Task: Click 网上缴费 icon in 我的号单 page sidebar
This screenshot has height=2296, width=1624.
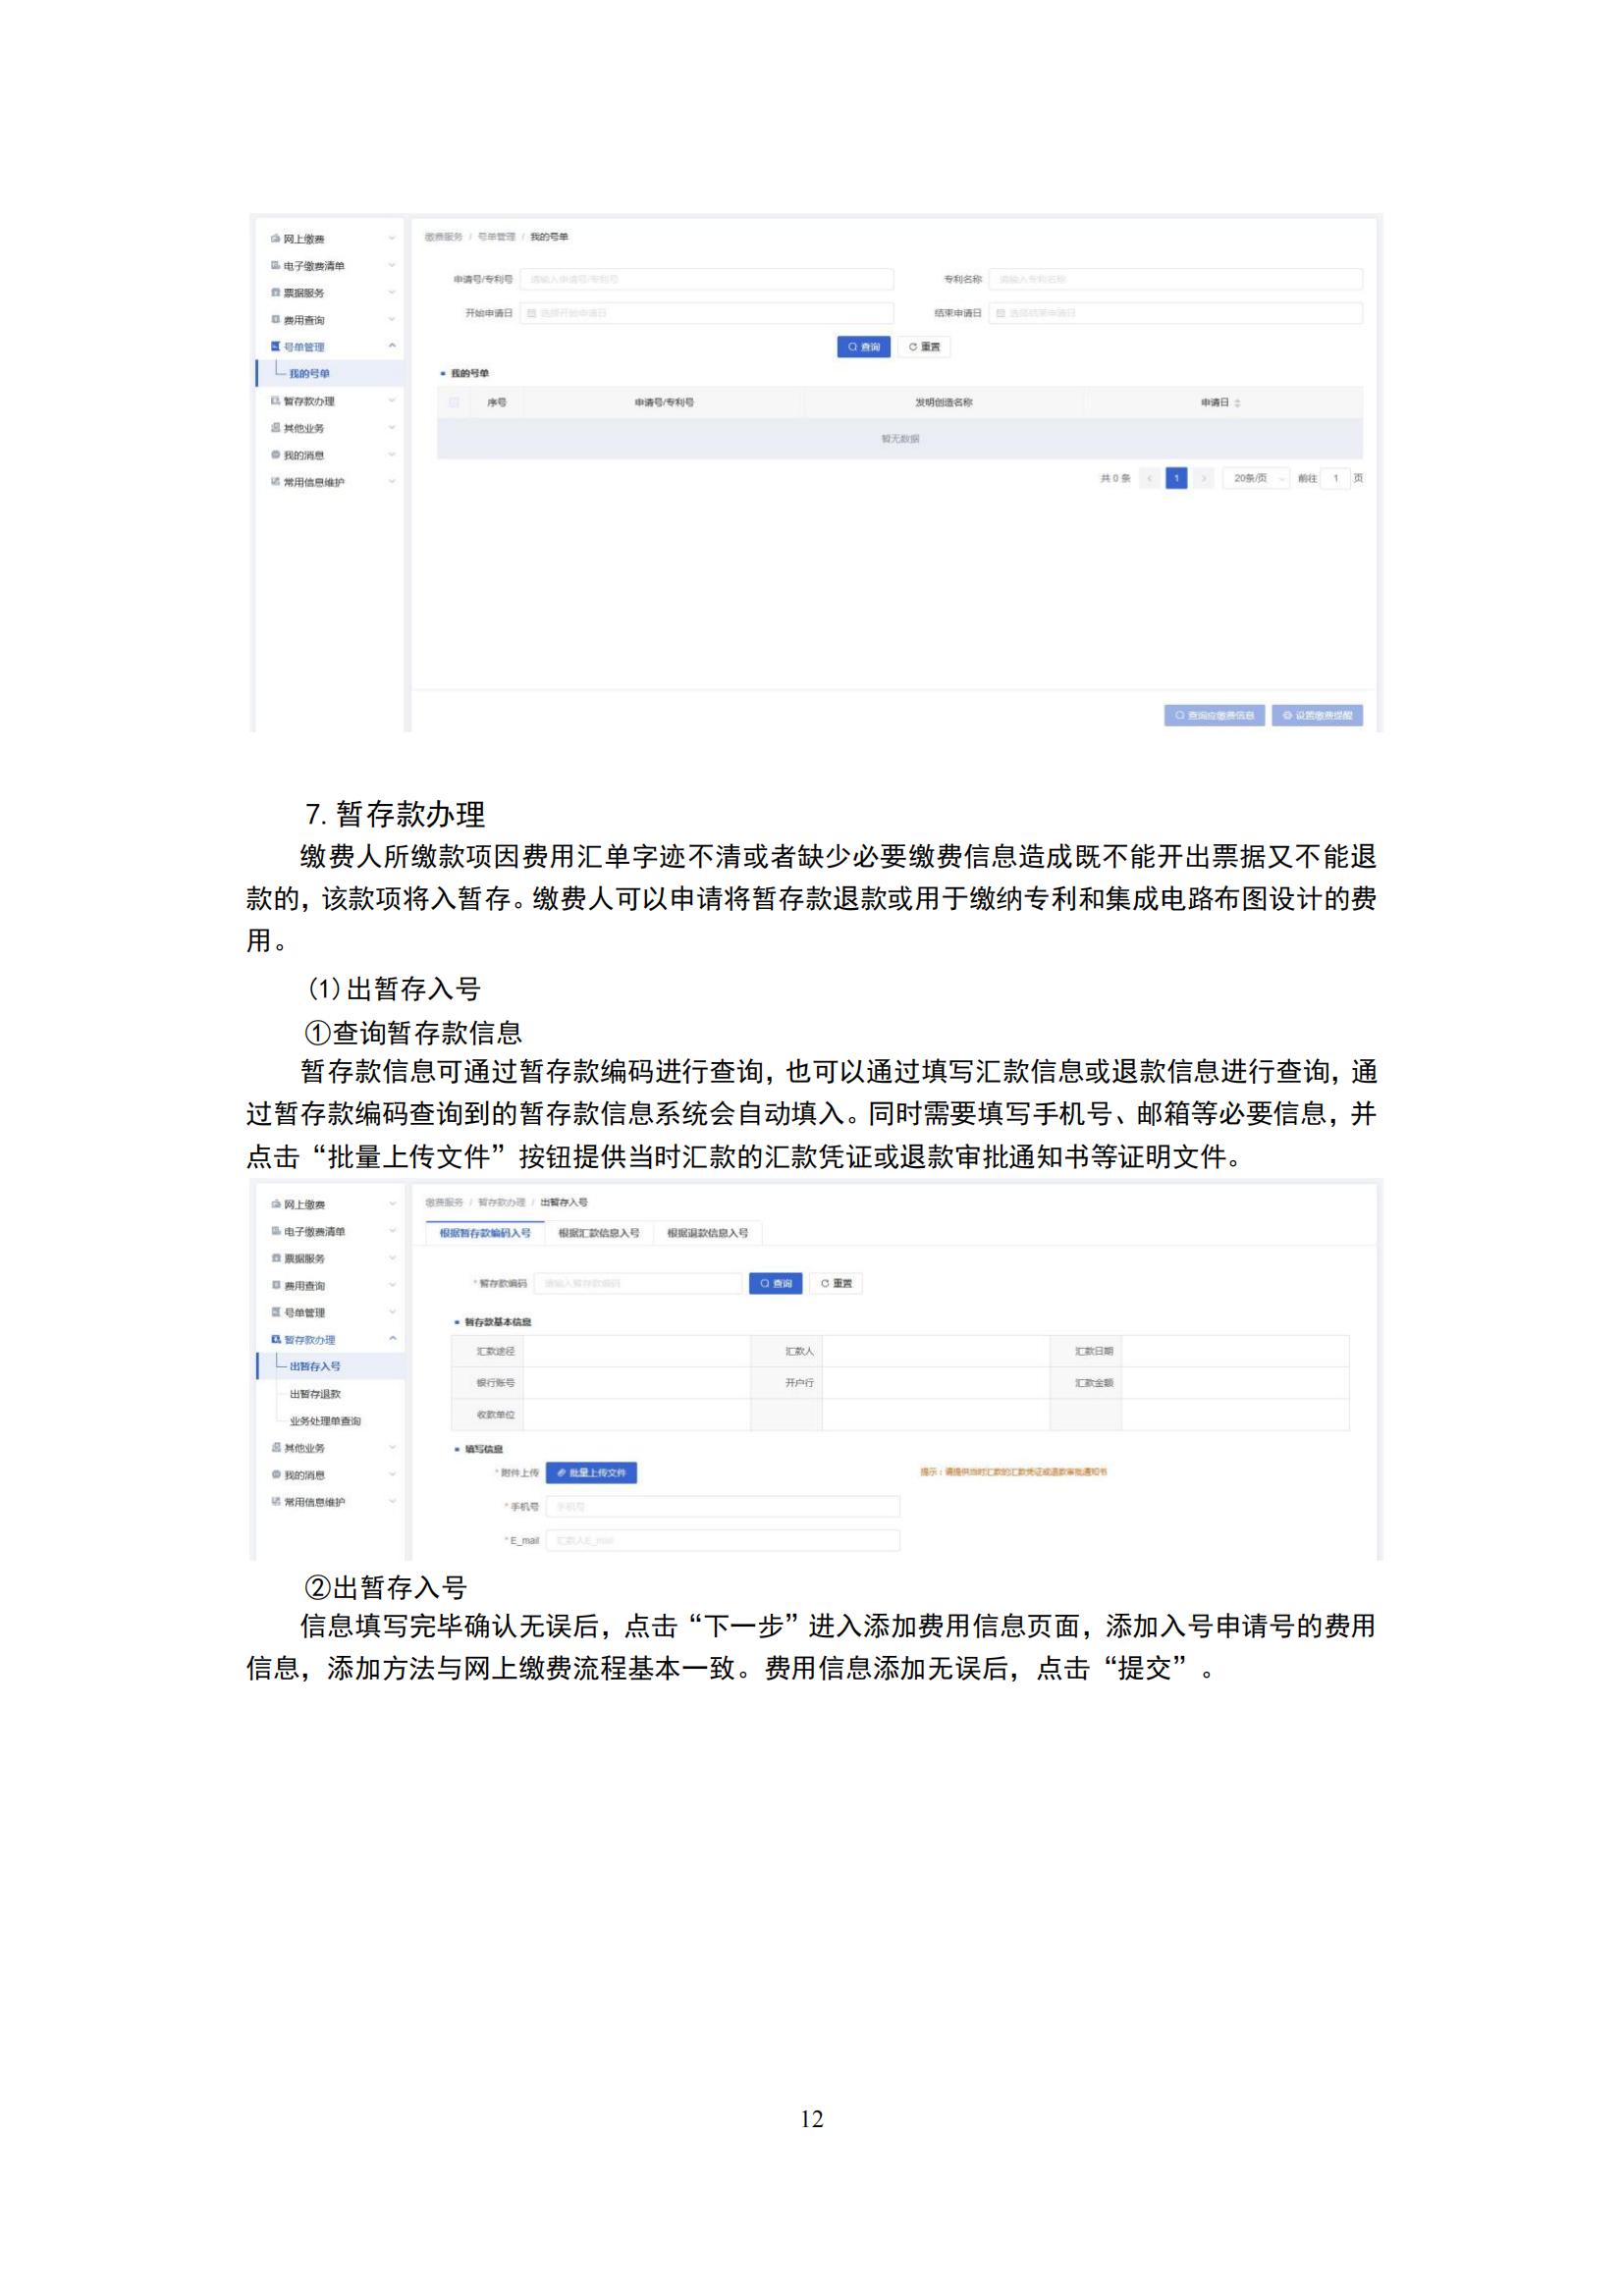Action: pos(276,239)
